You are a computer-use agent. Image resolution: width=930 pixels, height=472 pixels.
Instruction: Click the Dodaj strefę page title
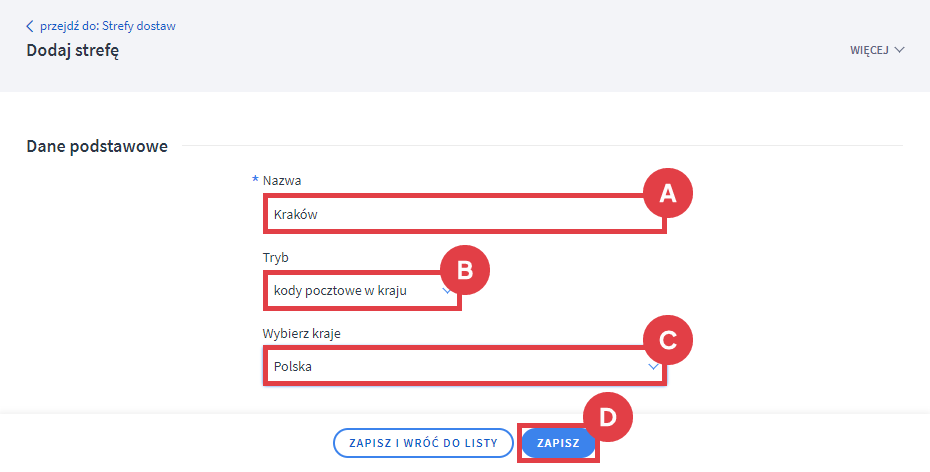click(73, 50)
